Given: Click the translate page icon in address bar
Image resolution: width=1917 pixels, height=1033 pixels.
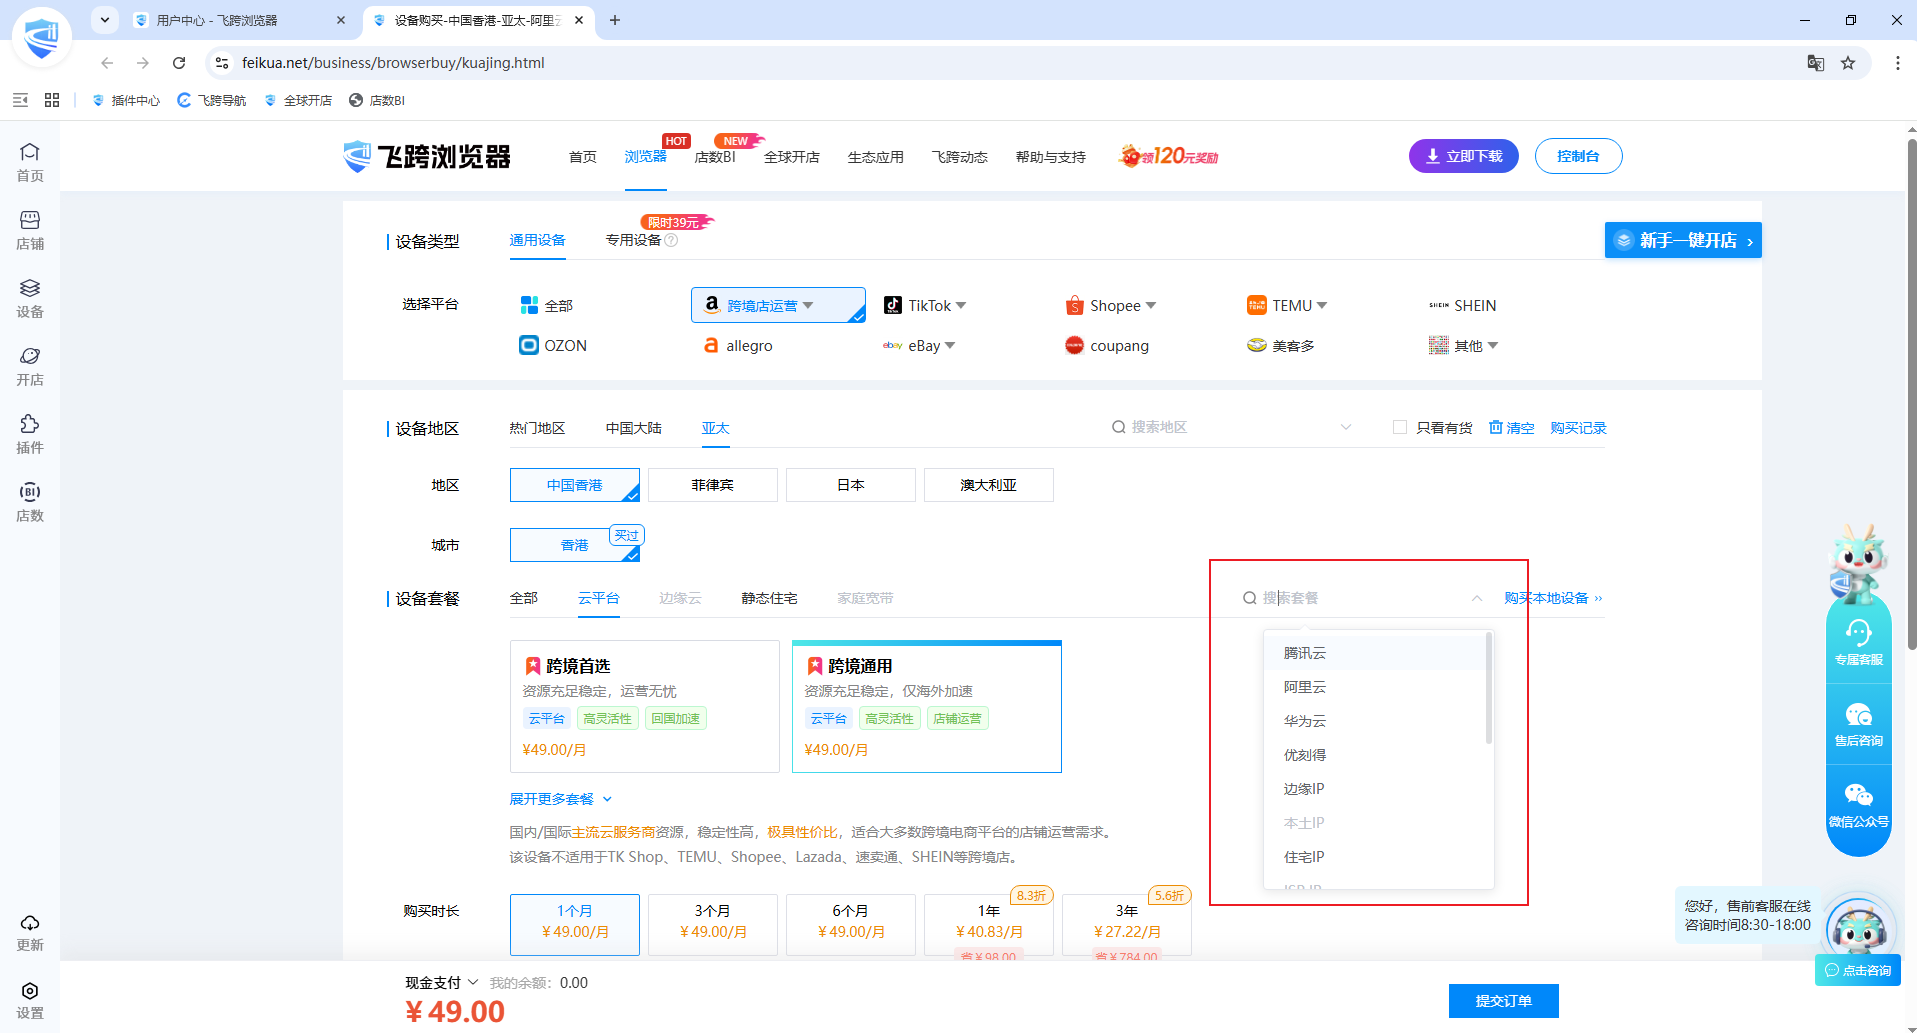Looking at the screenshot, I should click(x=1816, y=63).
